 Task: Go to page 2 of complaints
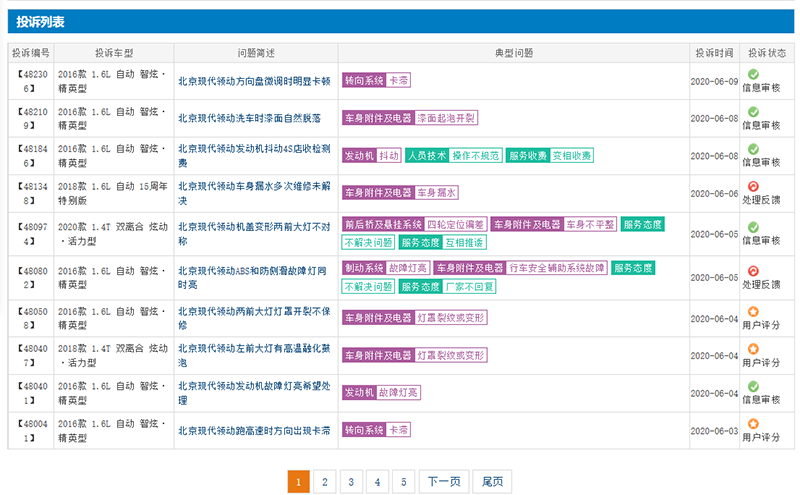click(x=324, y=481)
